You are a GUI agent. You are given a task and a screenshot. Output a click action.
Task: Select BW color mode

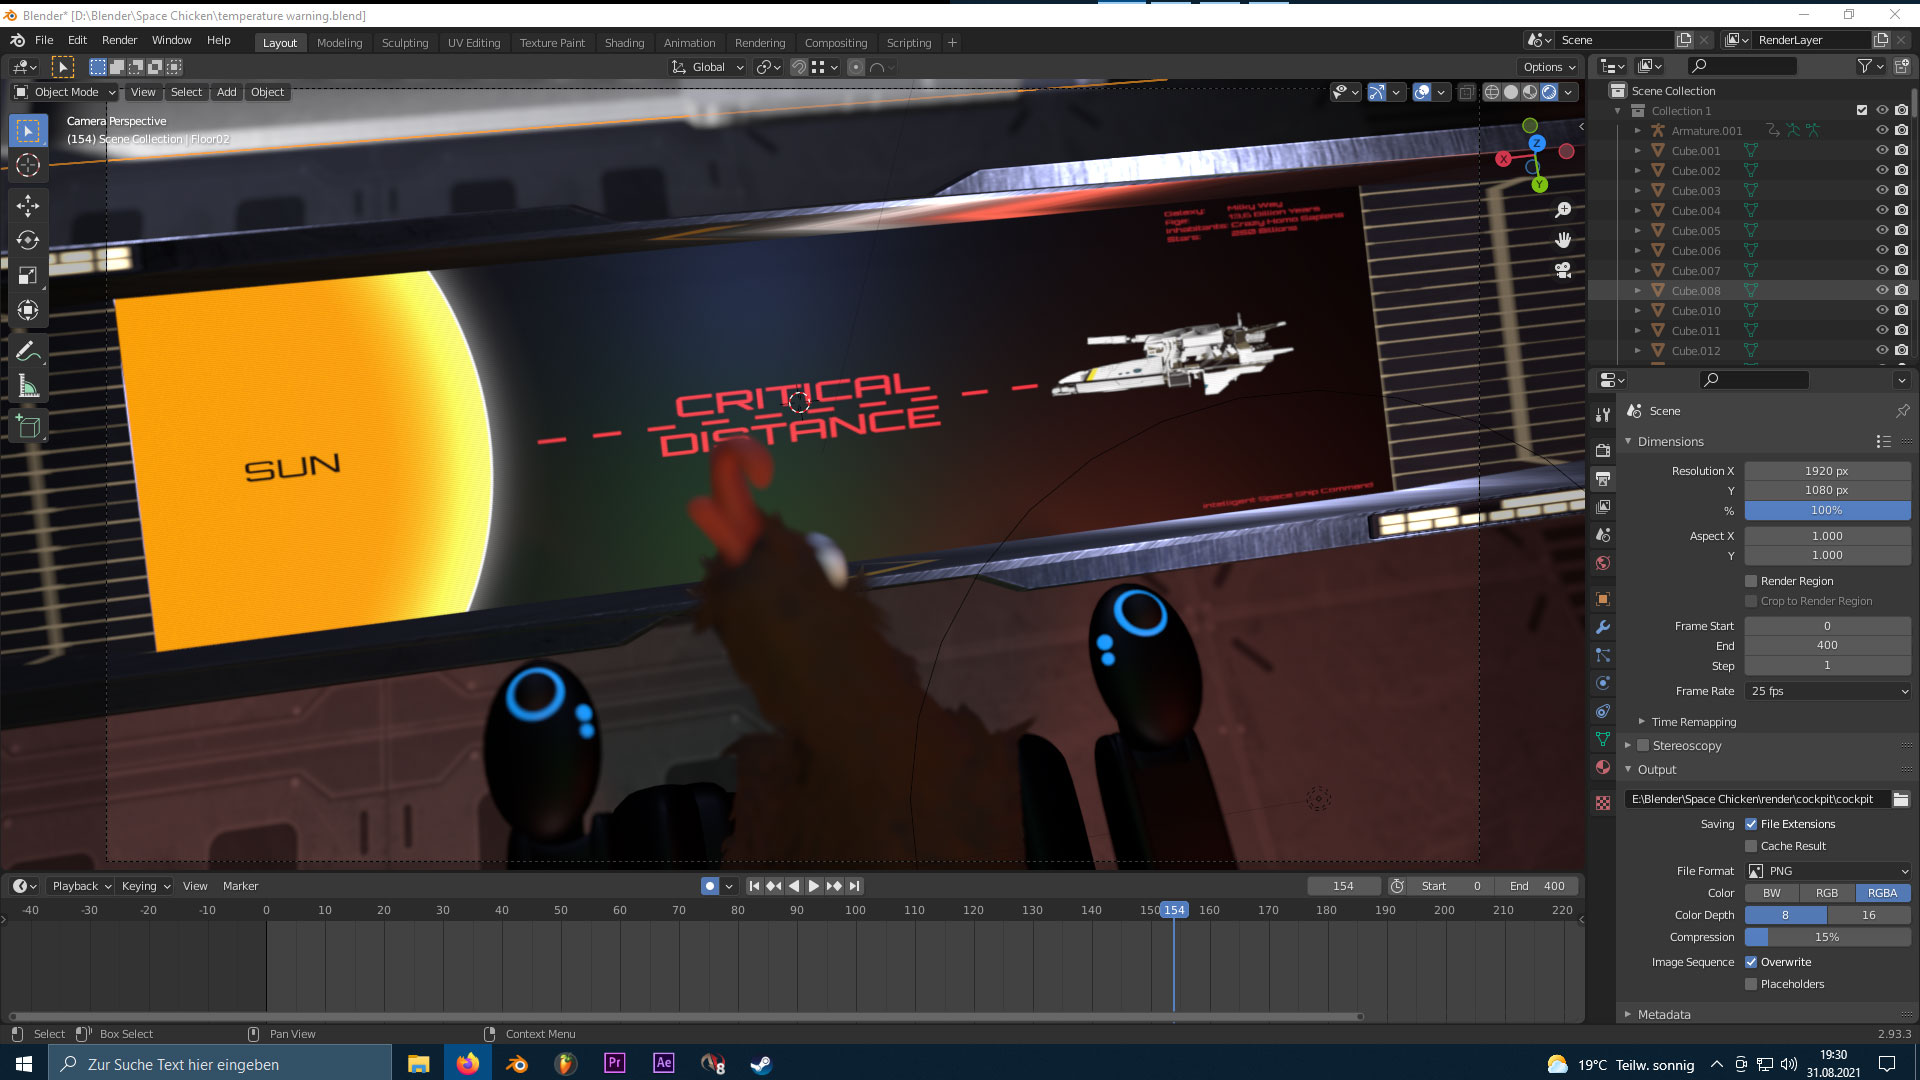pyautogui.click(x=1772, y=893)
